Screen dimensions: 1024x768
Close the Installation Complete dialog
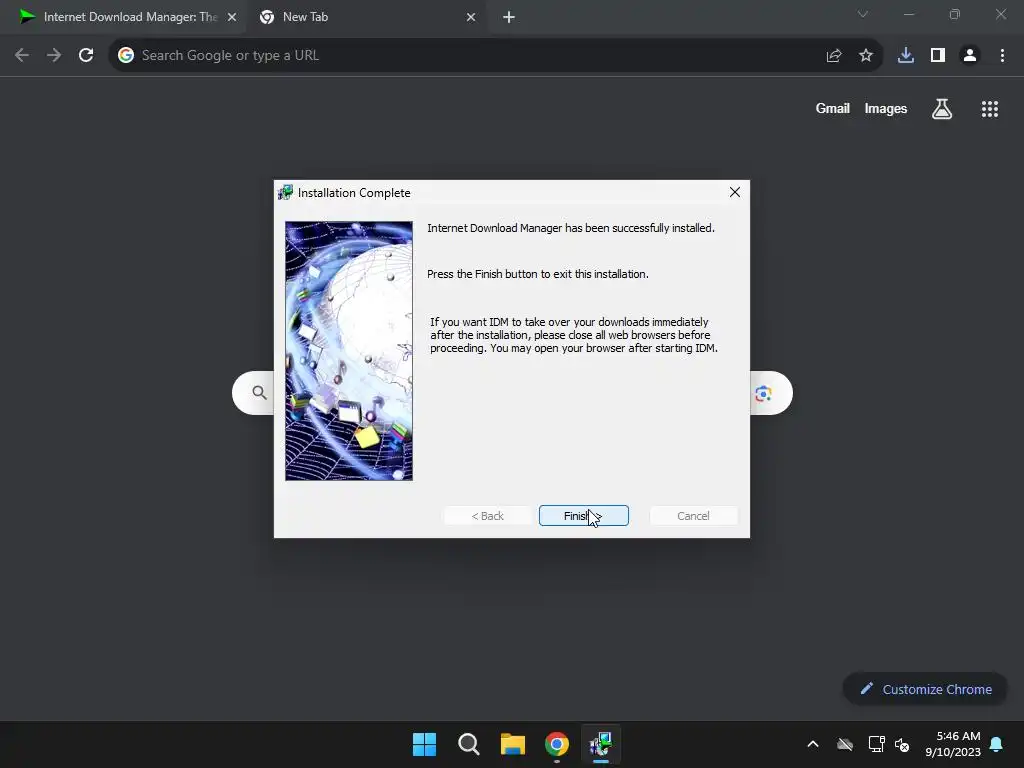click(735, 192)
